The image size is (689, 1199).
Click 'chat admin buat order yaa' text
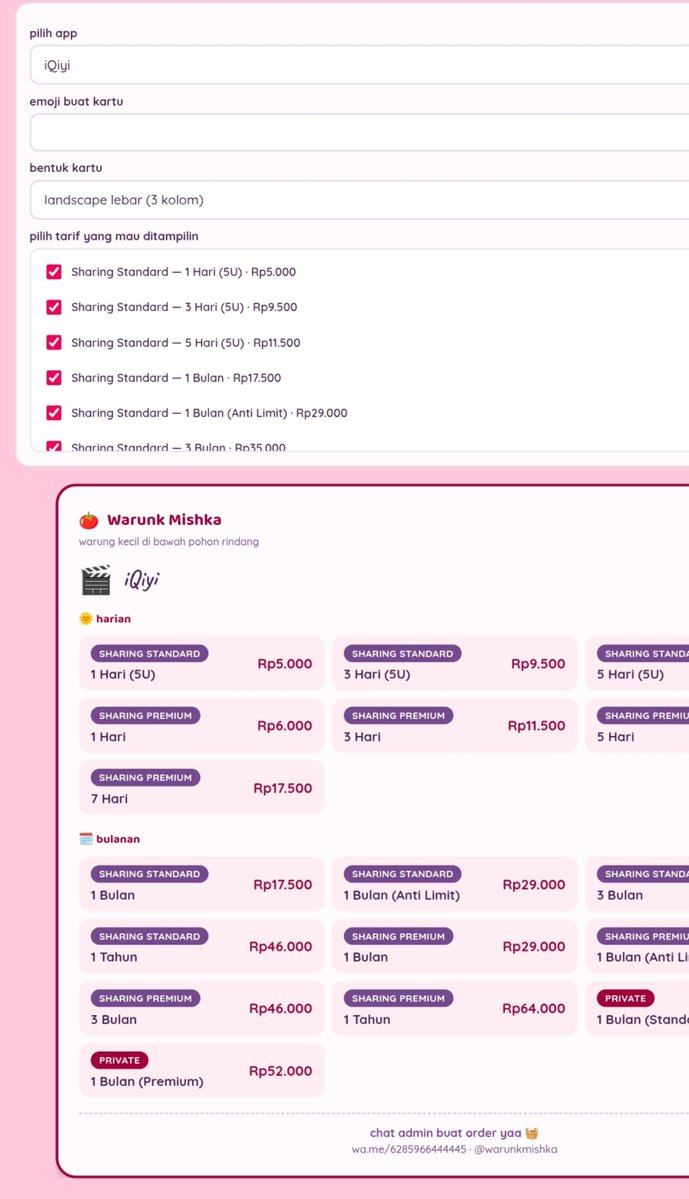click(x=446, y=1133)
